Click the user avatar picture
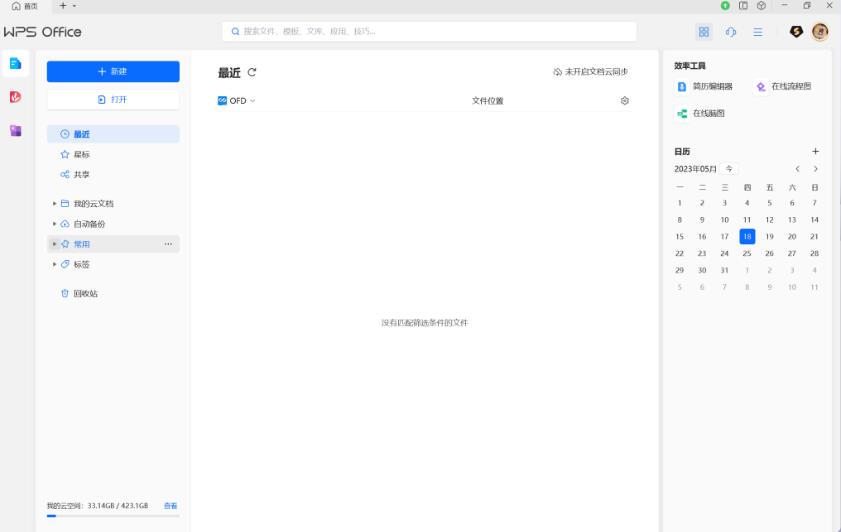The width and height of the screenshot is (841, 532). (x=820, y=32)
